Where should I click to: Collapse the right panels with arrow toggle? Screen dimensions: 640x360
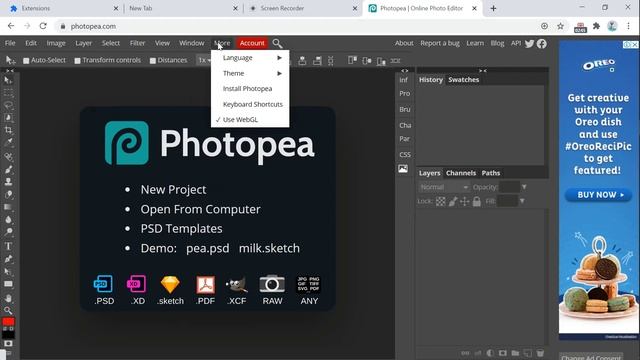(x=482, y=71)
